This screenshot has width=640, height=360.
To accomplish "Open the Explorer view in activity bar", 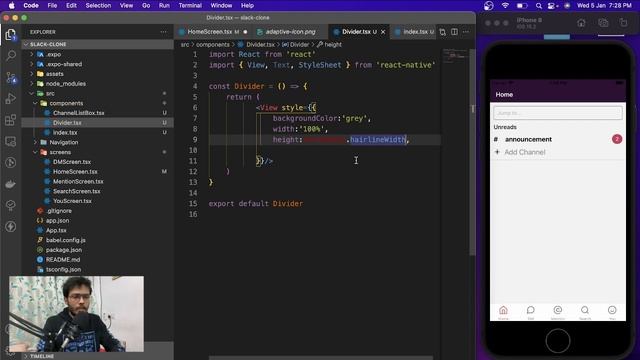I will (x=11, y=34).
